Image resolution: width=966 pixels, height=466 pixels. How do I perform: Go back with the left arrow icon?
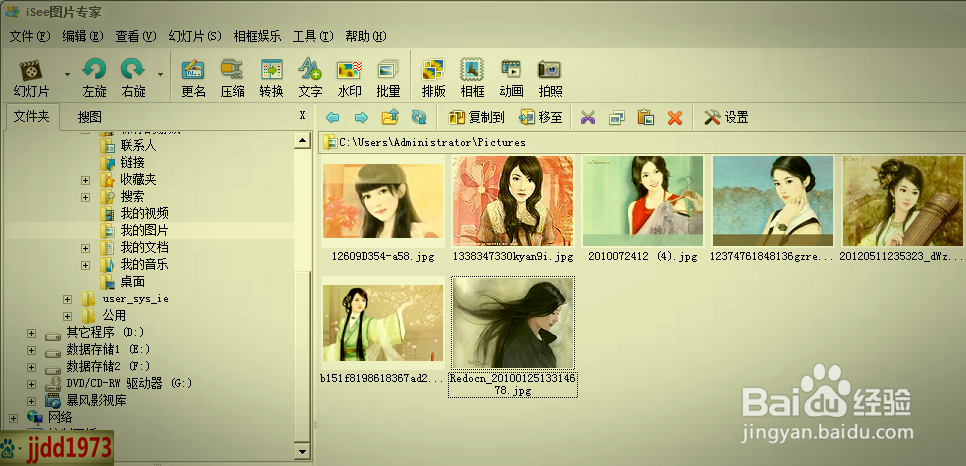[x=333, y=117]
